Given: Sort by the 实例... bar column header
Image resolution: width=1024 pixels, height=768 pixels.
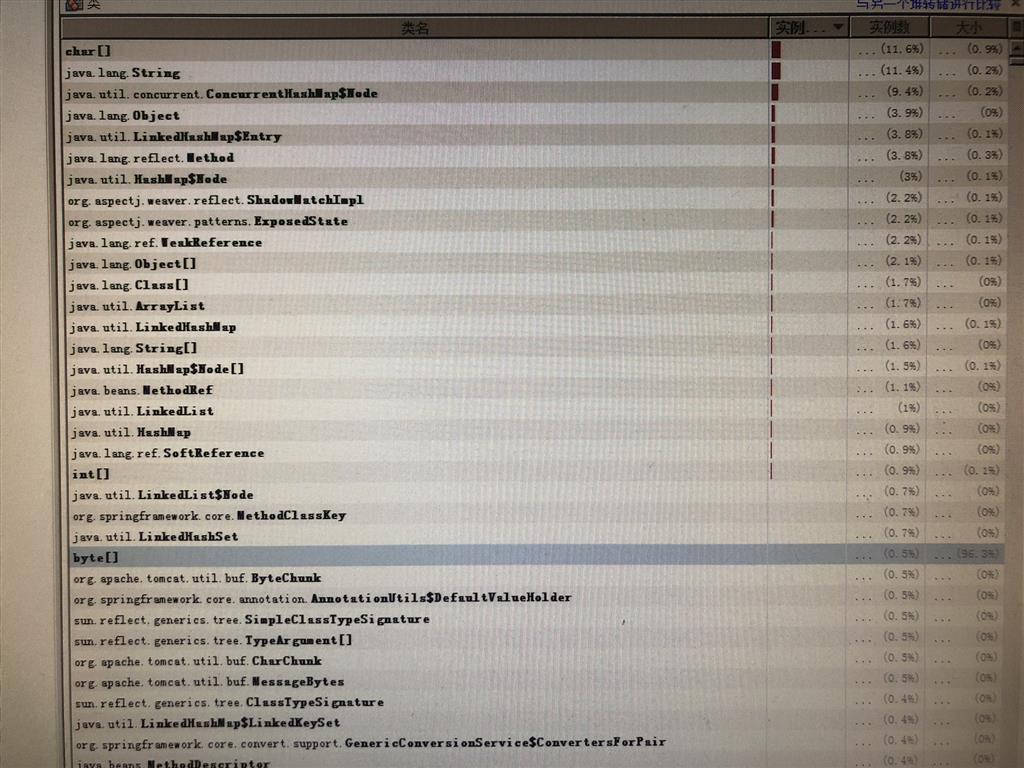Looking at the screenshot, I should tap(809, 27).
